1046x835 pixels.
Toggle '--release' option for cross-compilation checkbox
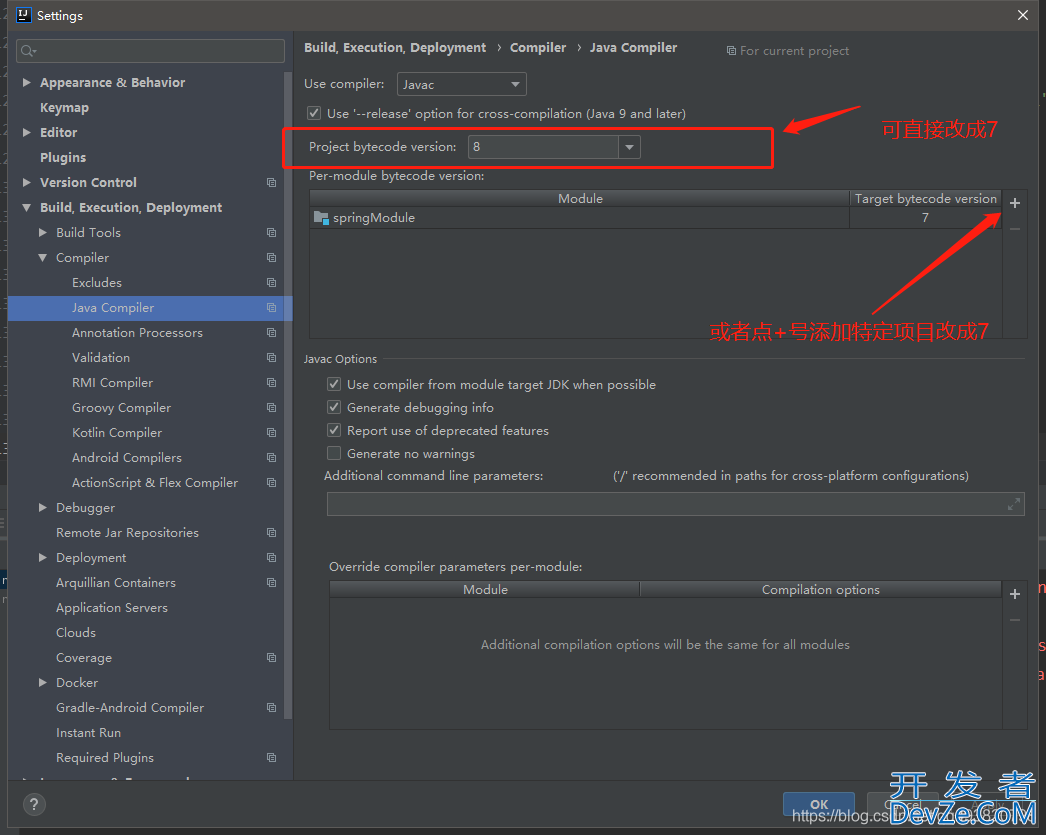tap(314, 113)
